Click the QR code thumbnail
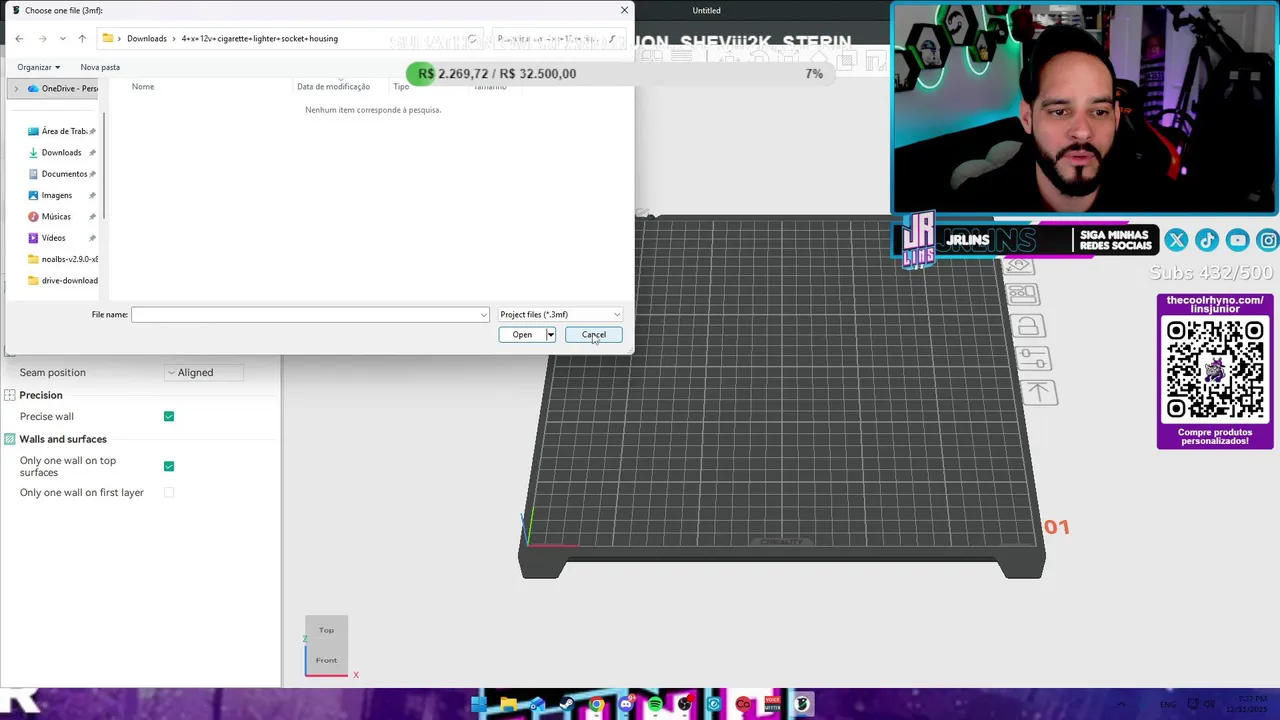The height and width of the screenshot is (720, 1280). pyautogui.click(x=1215, y=370)
